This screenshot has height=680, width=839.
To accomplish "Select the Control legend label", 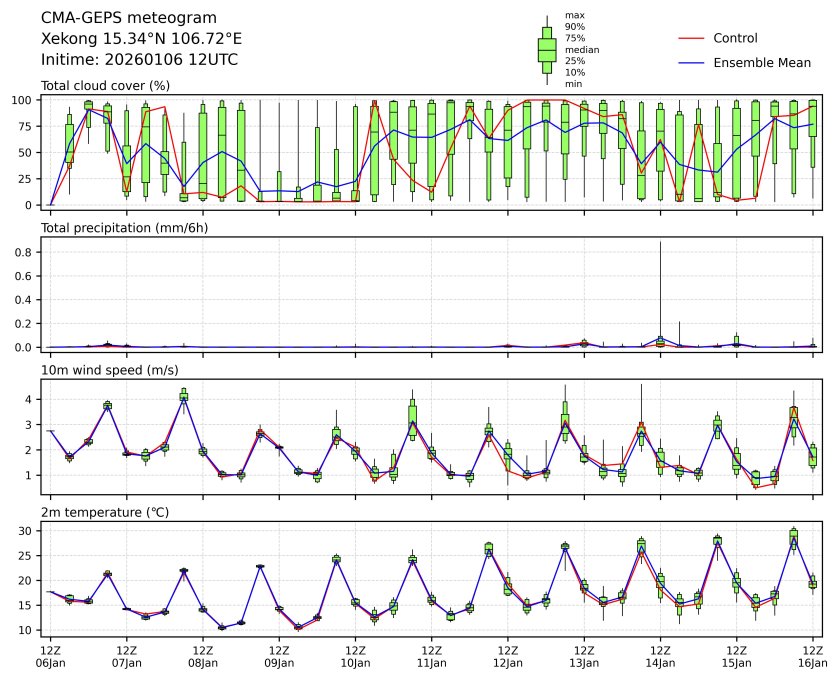I will click(x=735, y=38).
